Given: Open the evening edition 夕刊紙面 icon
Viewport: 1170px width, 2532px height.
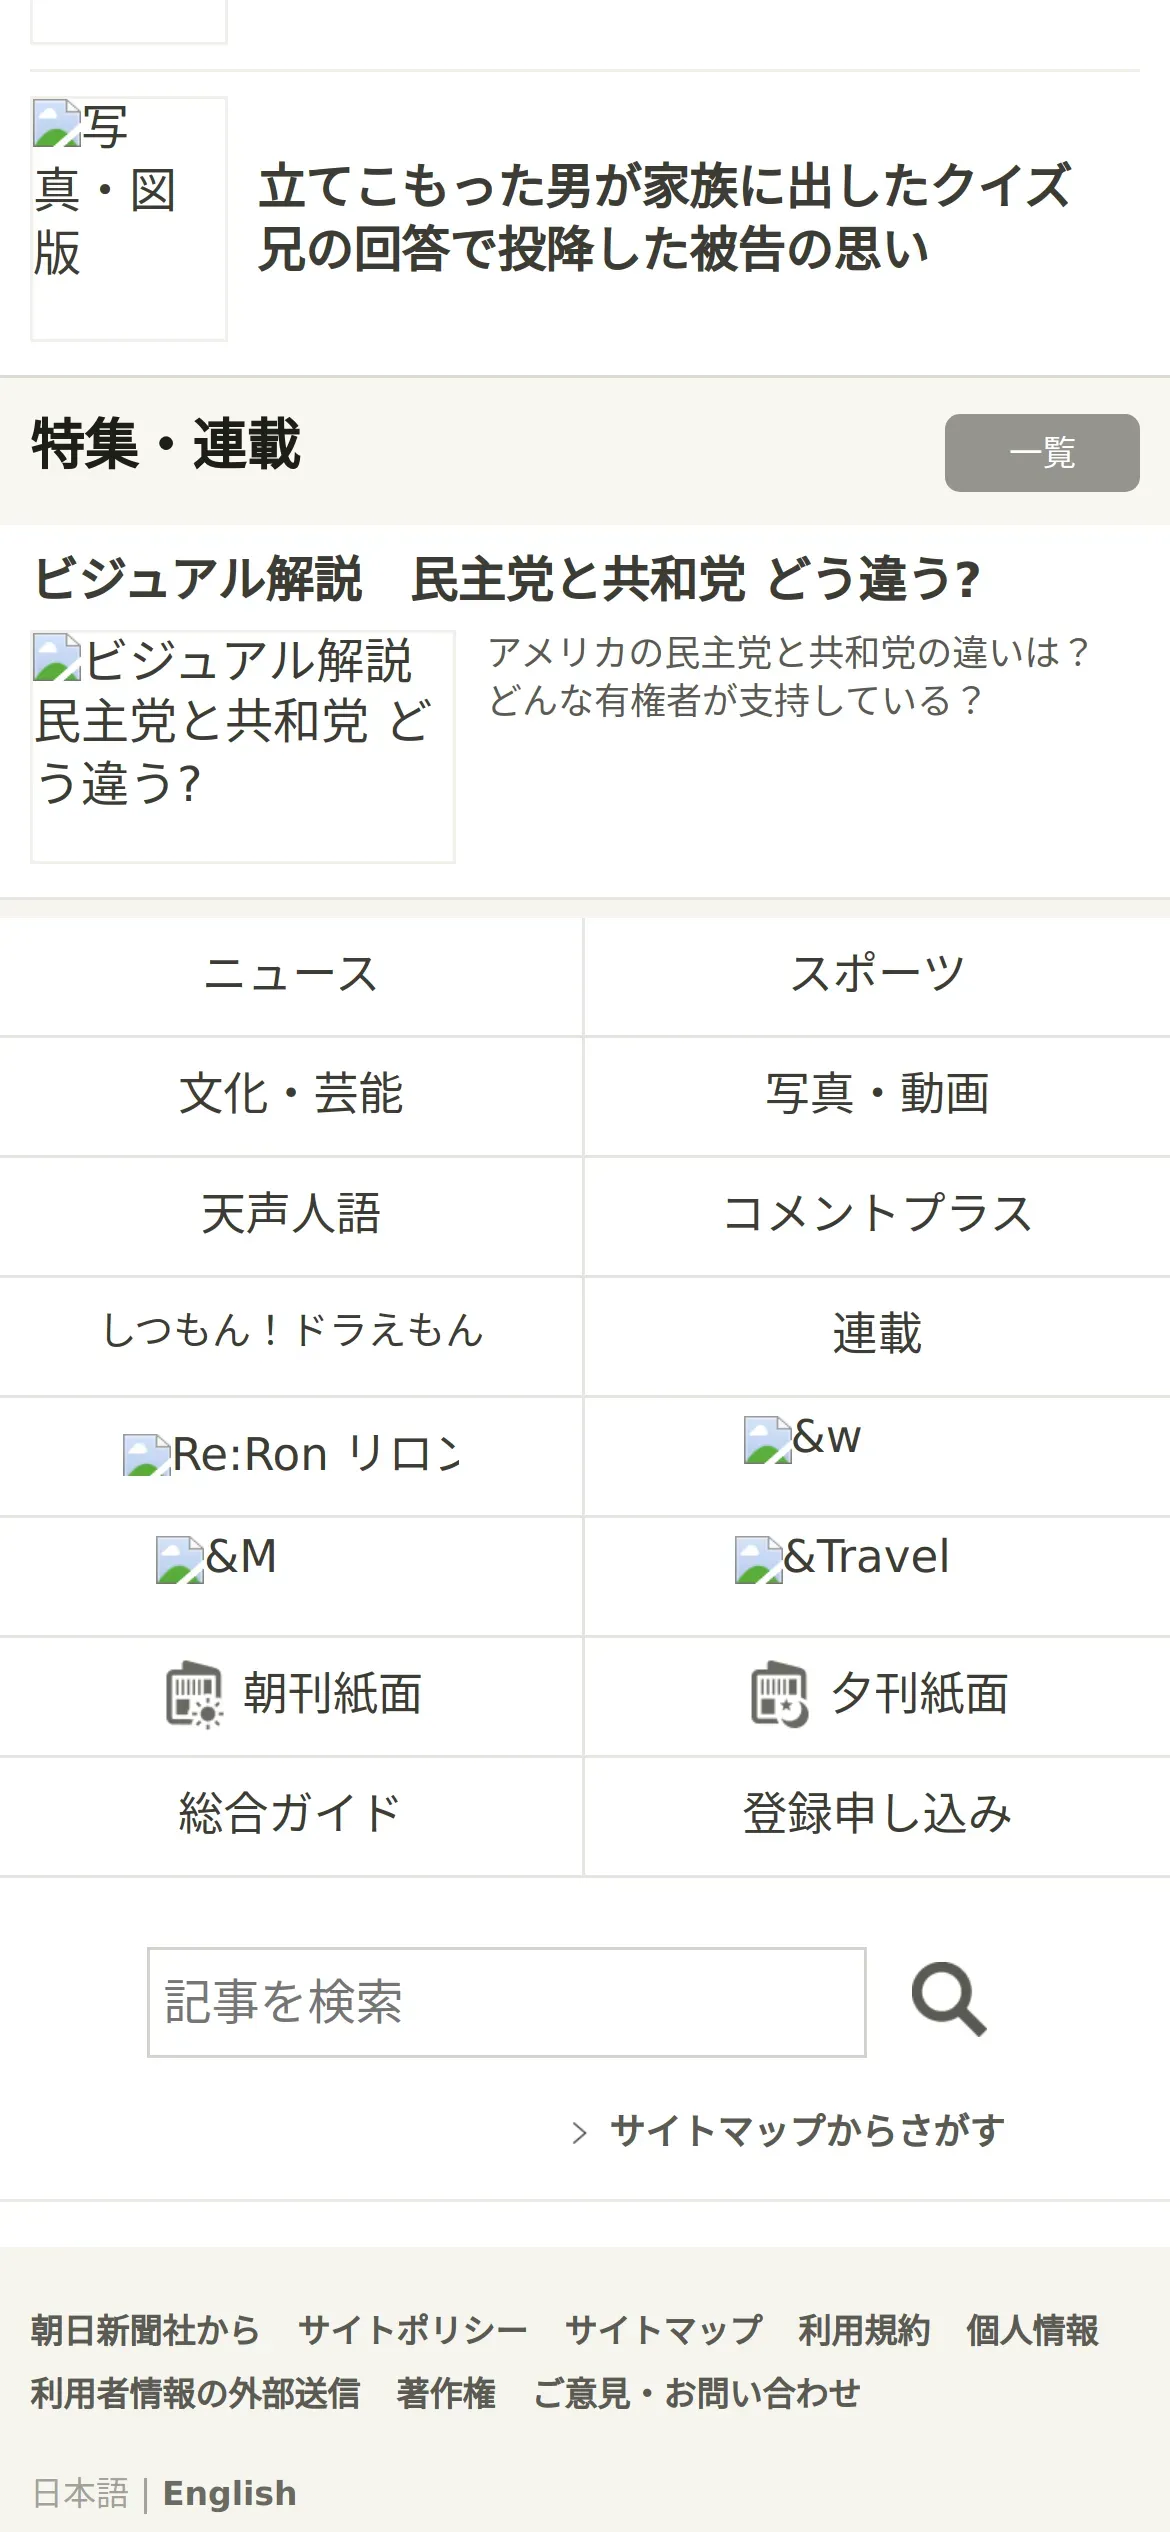Looking at the screenshot, I should 779,1694.
